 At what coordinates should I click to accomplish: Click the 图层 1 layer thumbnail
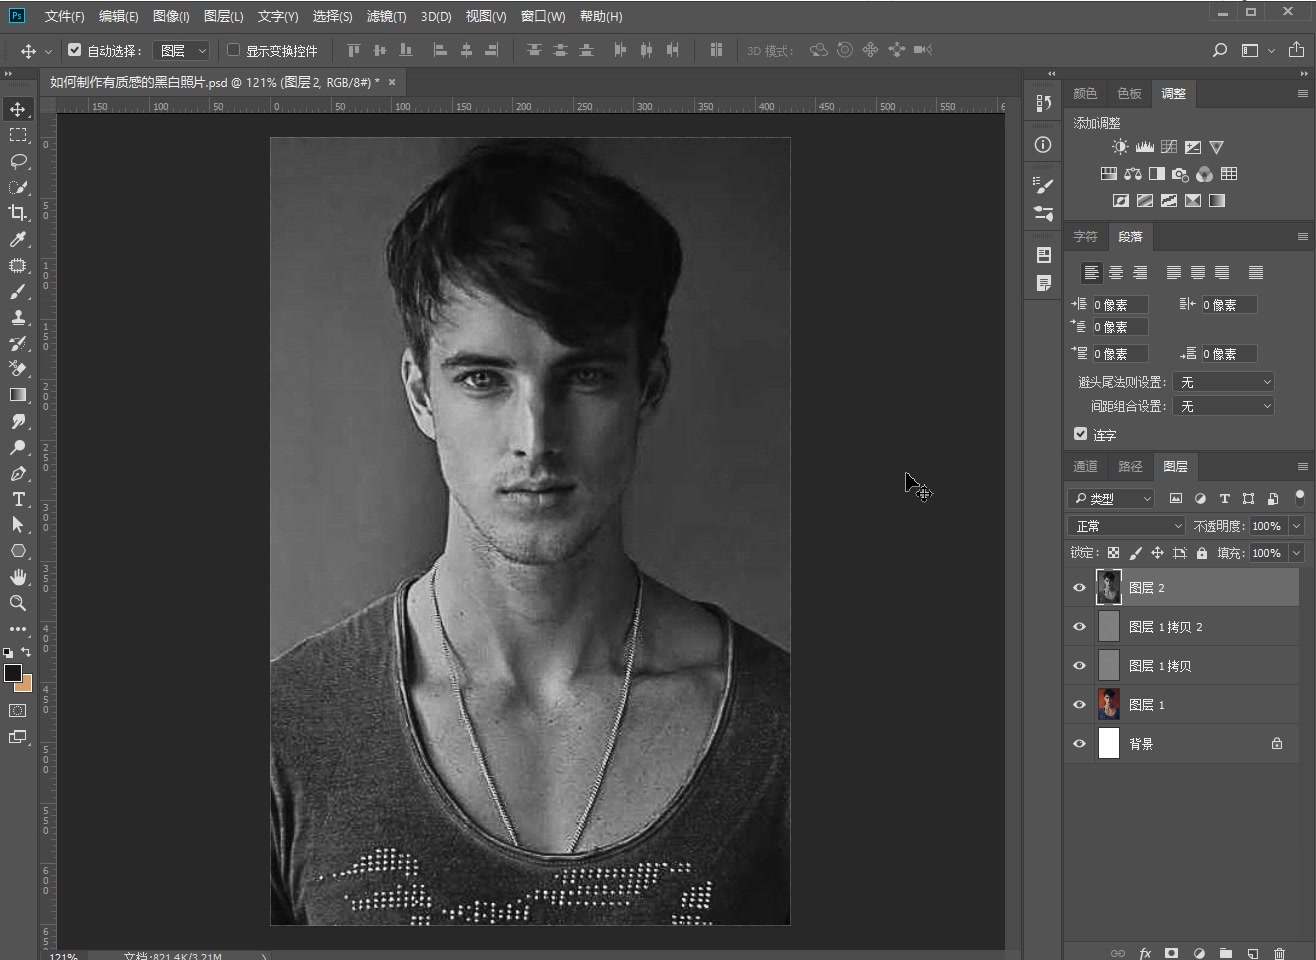(x=1108, y=705)
